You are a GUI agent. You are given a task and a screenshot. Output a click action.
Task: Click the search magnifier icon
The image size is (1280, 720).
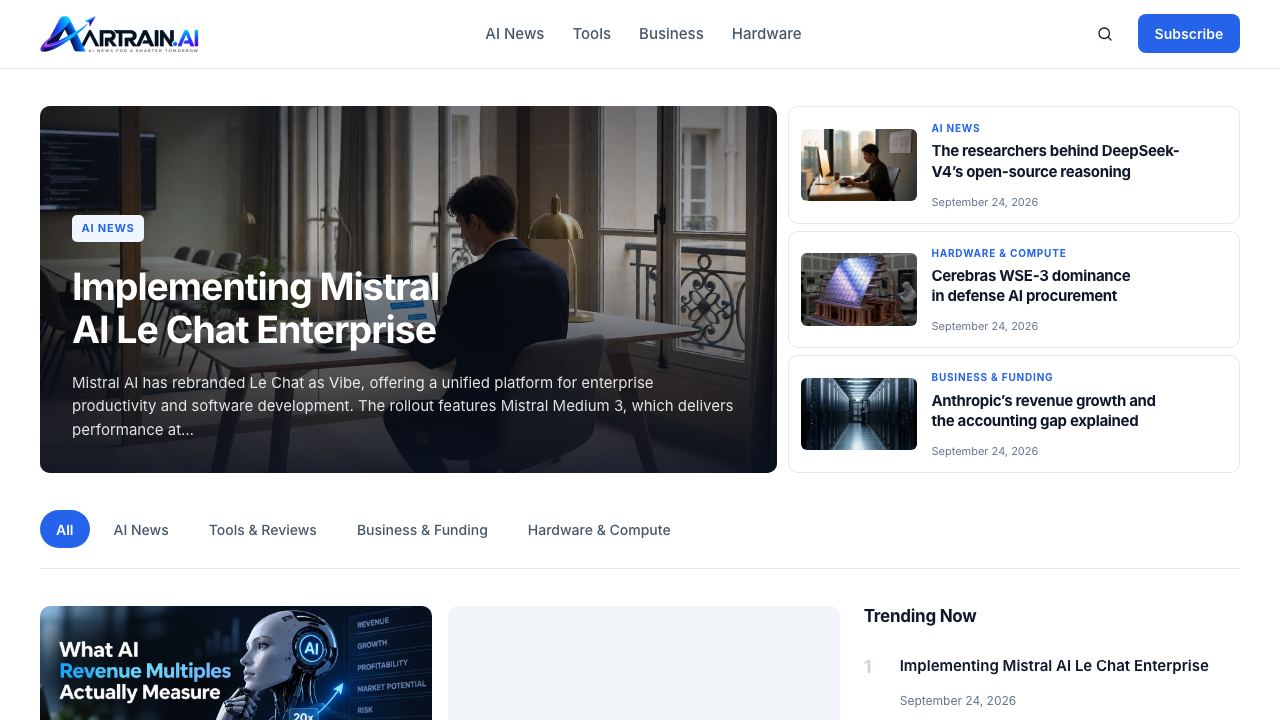[x=1105, y=34]
